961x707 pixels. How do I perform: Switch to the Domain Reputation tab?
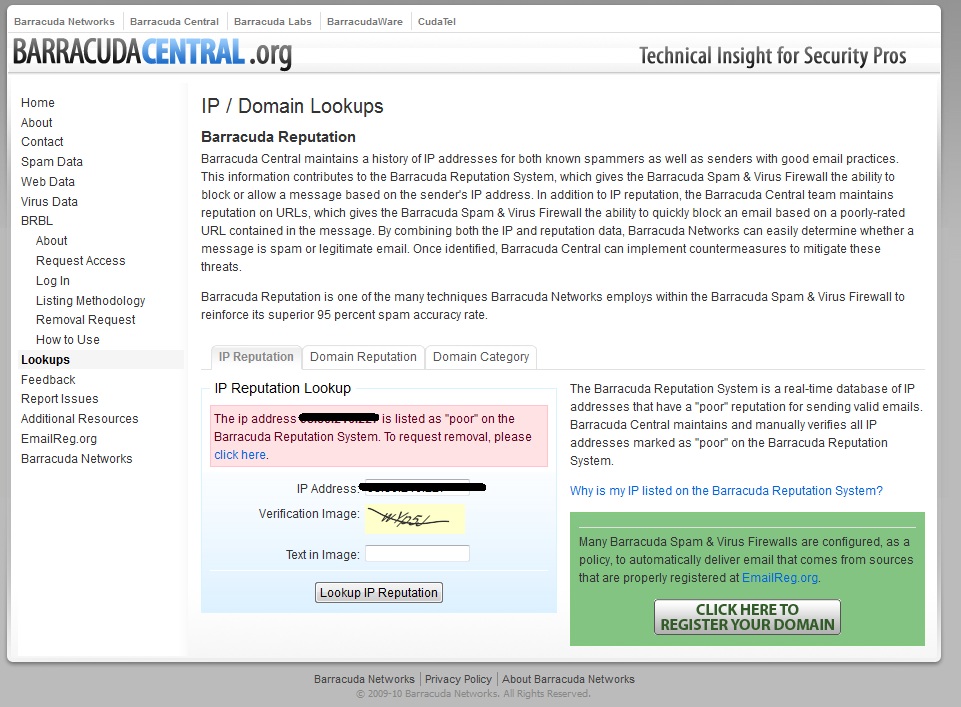363,357
